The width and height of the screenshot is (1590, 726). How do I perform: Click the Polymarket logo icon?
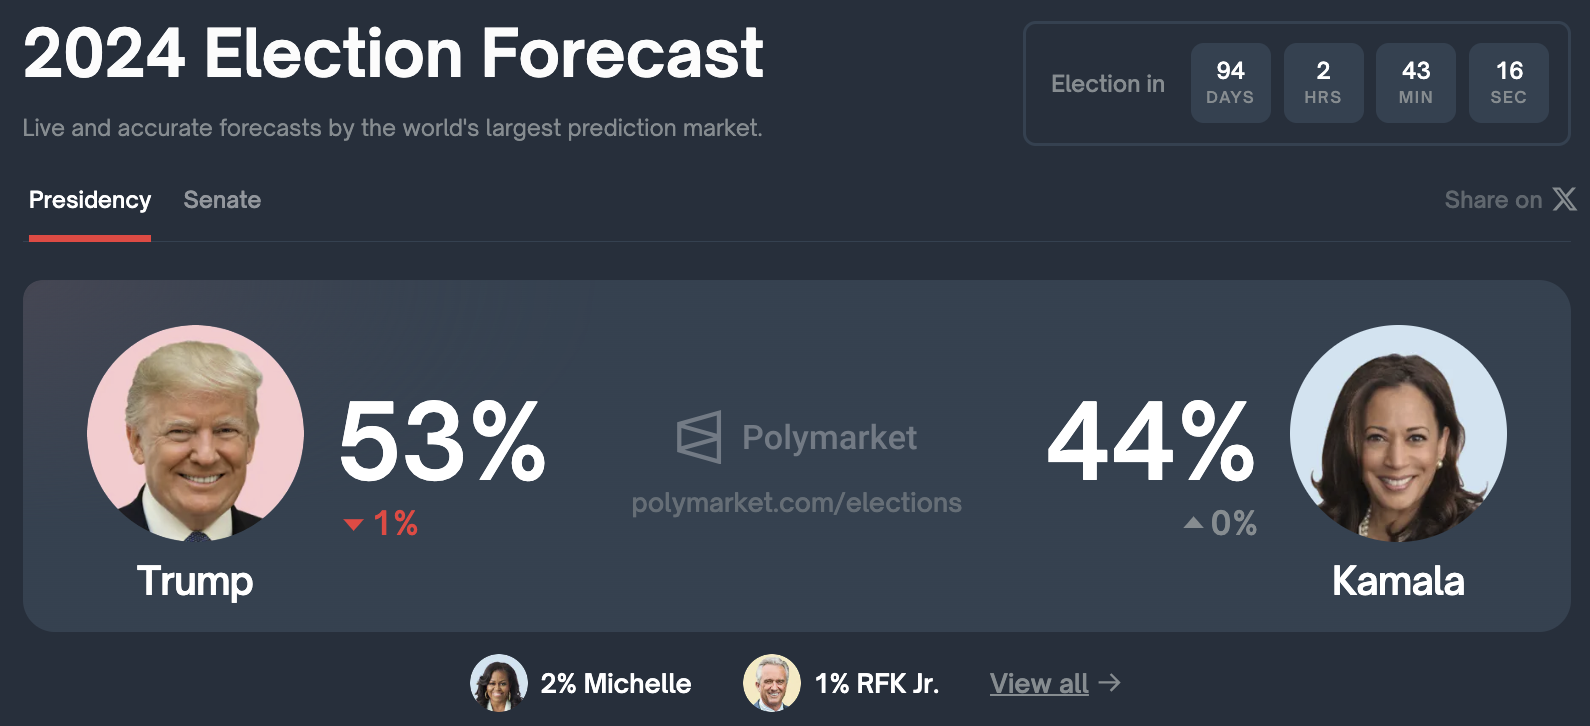pos(699,437)
